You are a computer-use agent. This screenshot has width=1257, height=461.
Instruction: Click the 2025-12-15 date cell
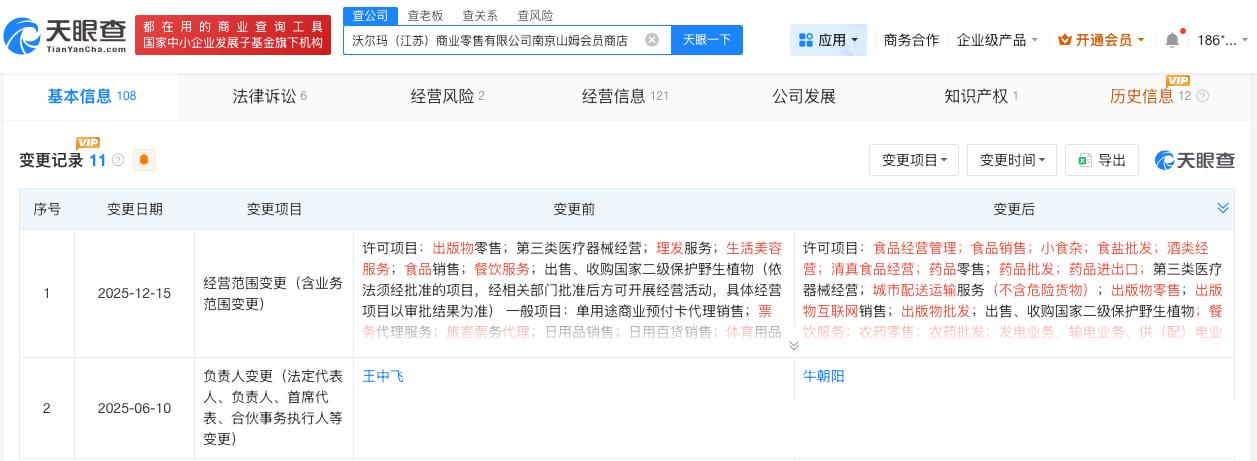(134, 294)
